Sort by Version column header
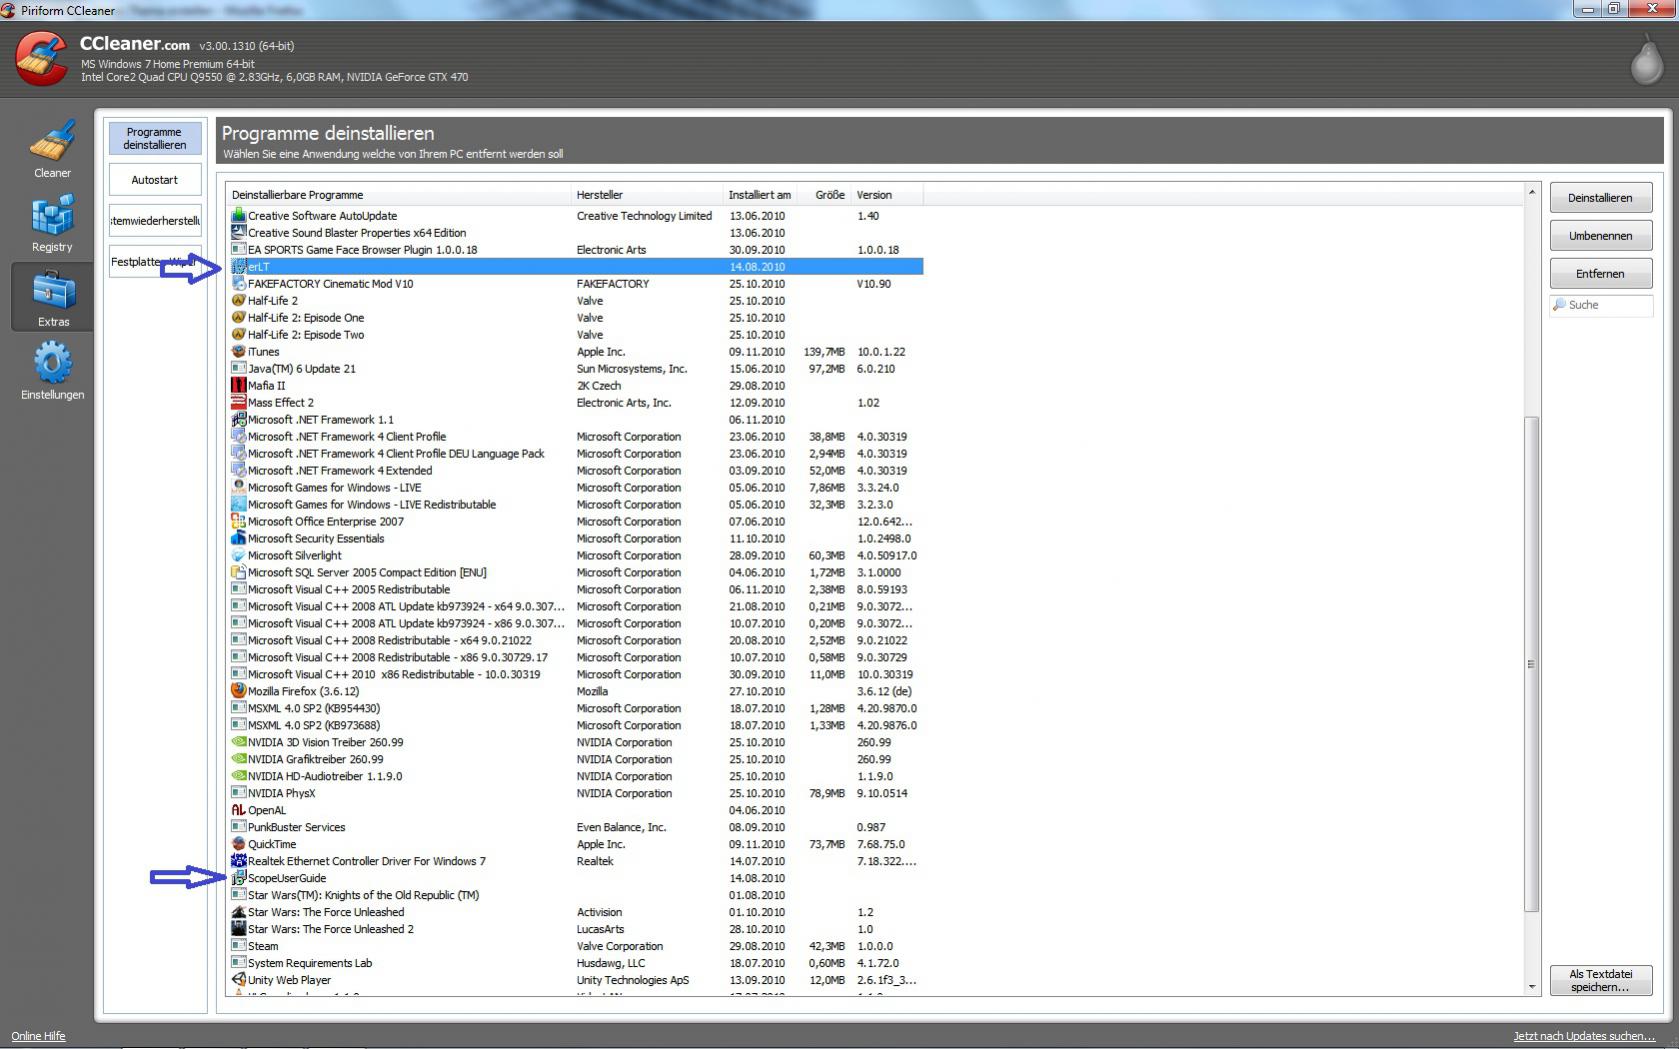The height and width of the screenshot is (1049, 1679). 887,195
